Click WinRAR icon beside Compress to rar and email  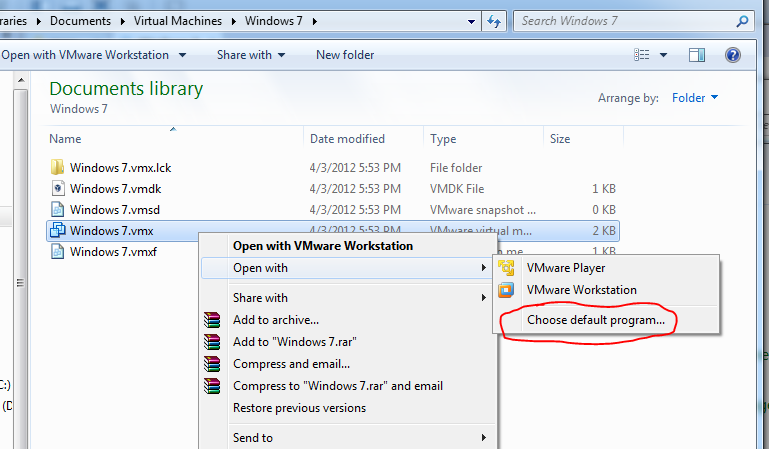[212, 386]
